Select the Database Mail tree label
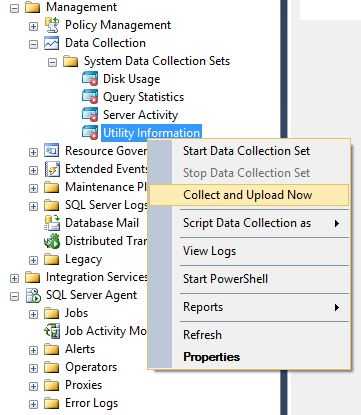 tap(102, 223)
